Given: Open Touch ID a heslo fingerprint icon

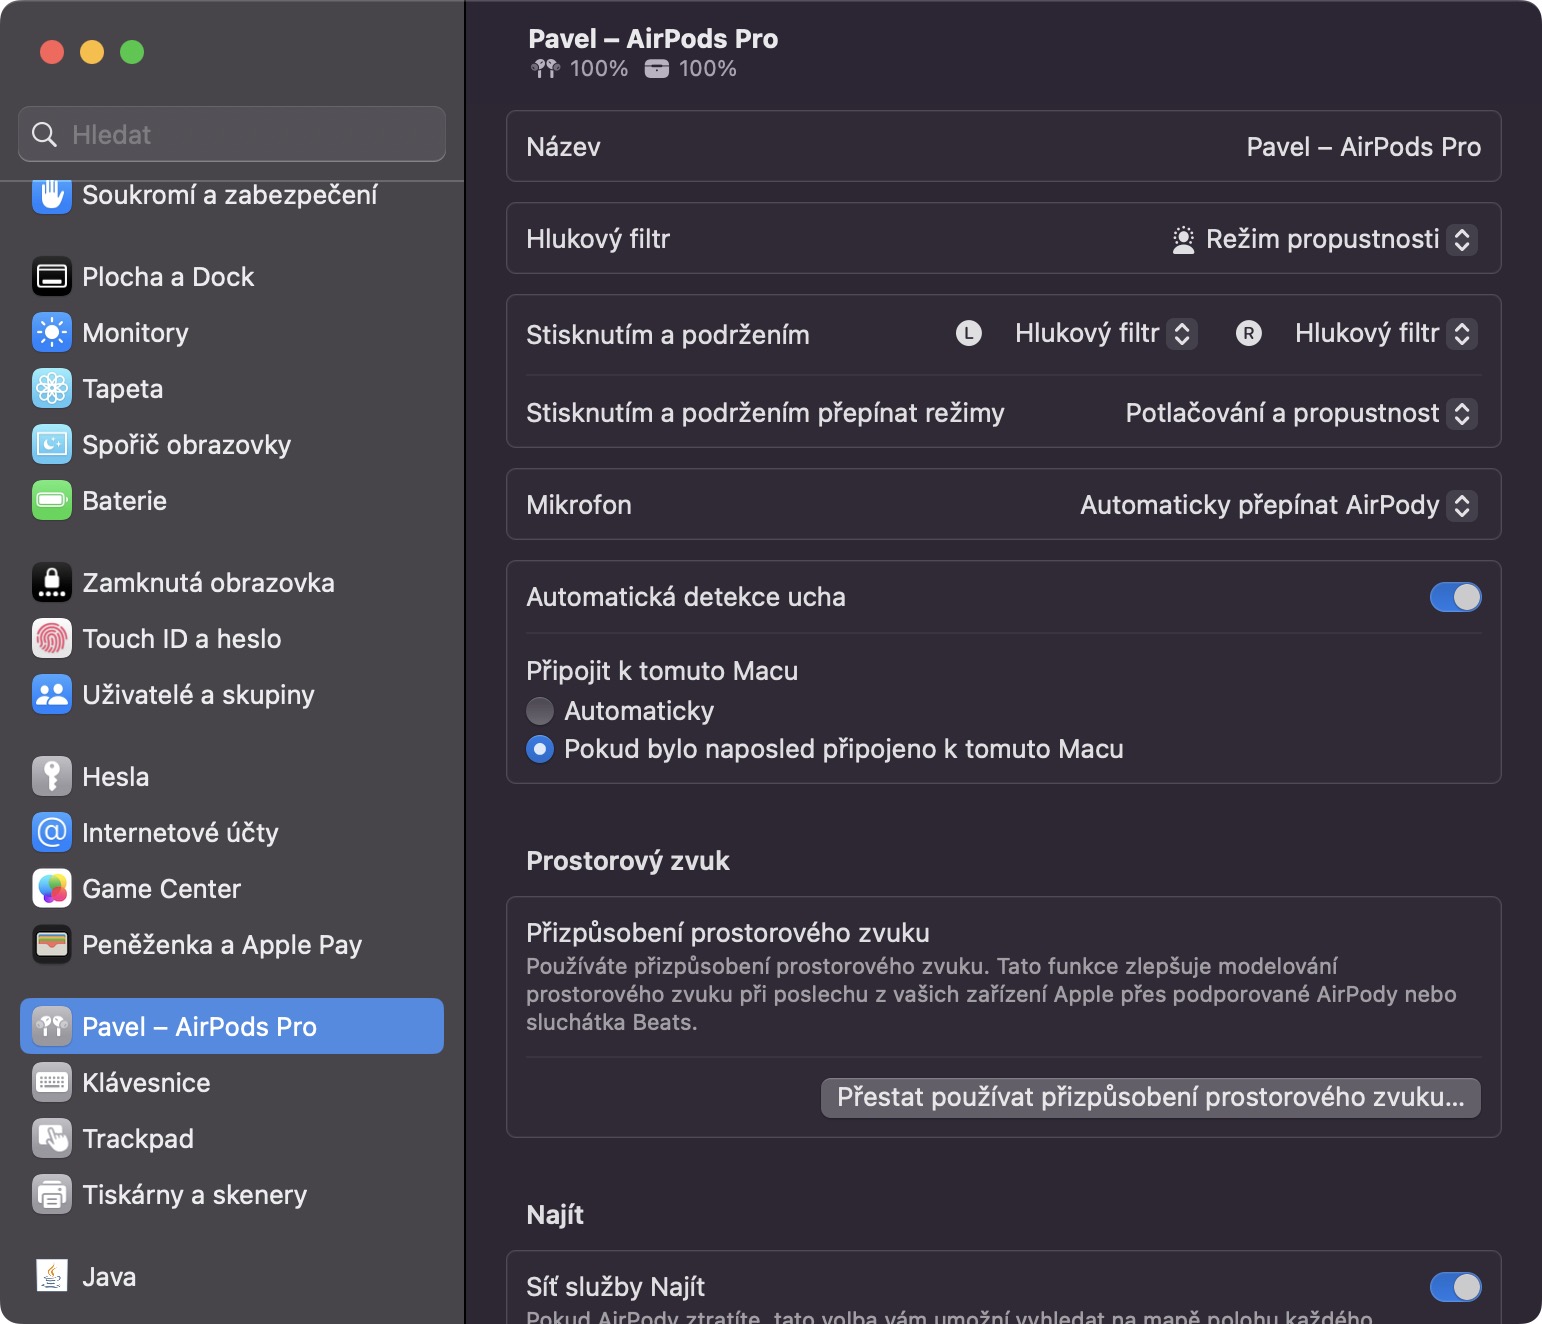Looking at the screenshot, I should coord(52,639).
